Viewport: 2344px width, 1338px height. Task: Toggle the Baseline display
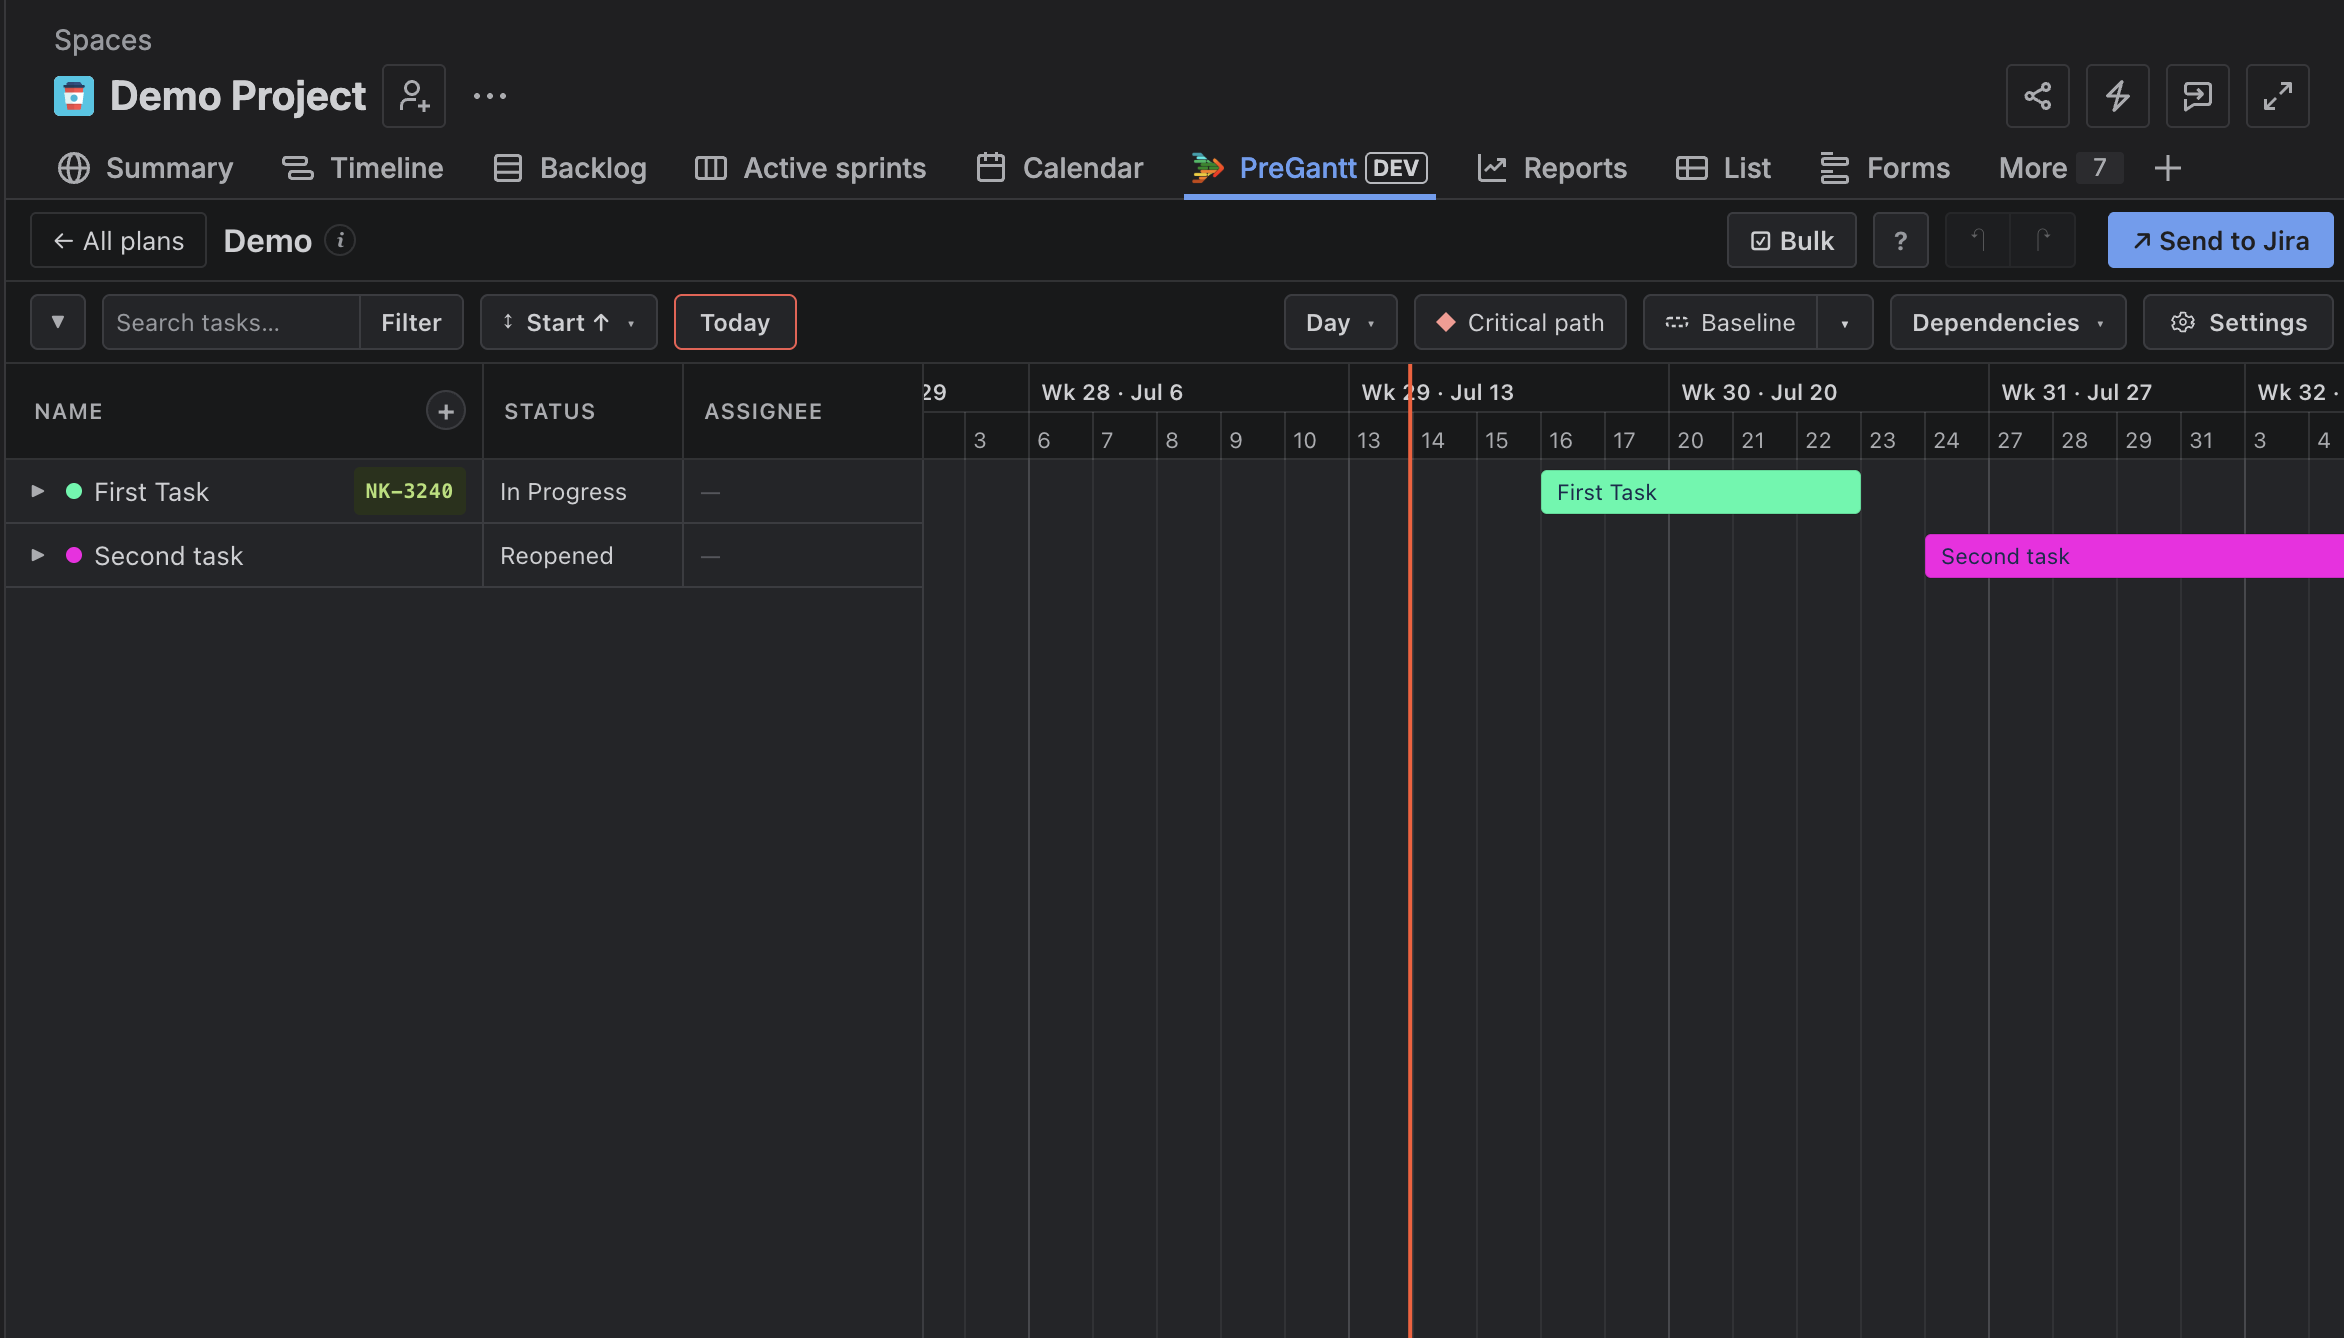click(x=1730, y=322)
